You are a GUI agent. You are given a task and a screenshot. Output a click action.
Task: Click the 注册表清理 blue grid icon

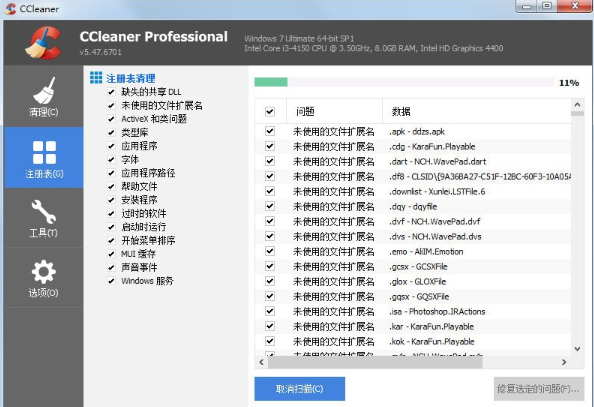[x=96, y=78]
